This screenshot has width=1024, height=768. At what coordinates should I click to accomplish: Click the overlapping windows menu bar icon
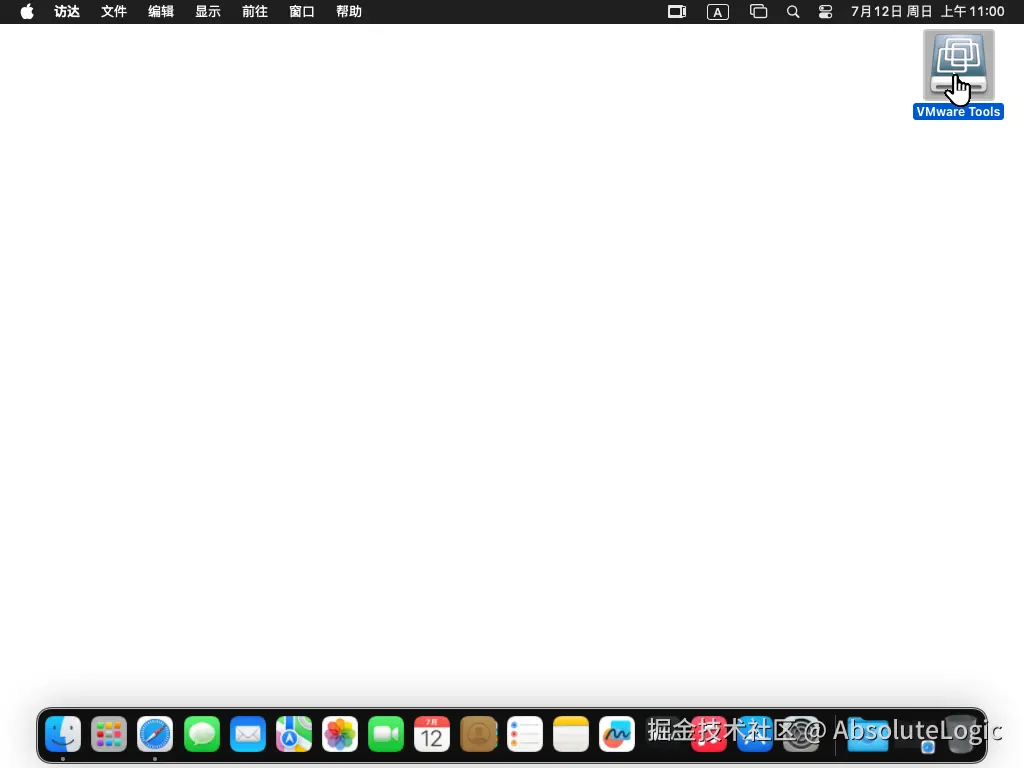tap(758, 12)
